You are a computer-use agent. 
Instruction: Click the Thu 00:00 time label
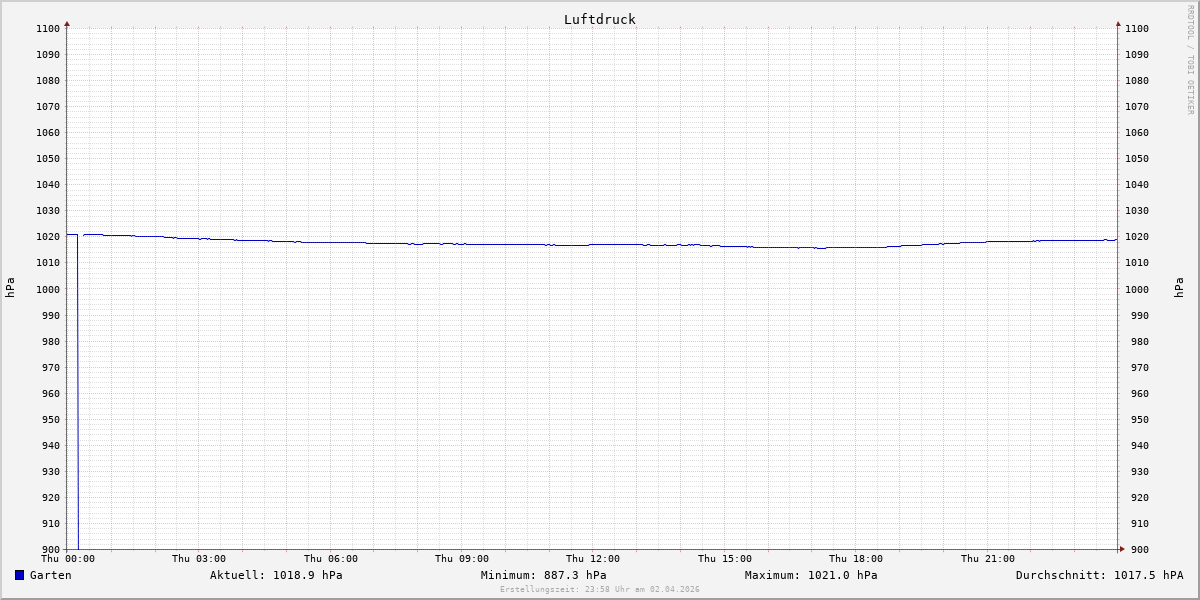tap(68, 559)
